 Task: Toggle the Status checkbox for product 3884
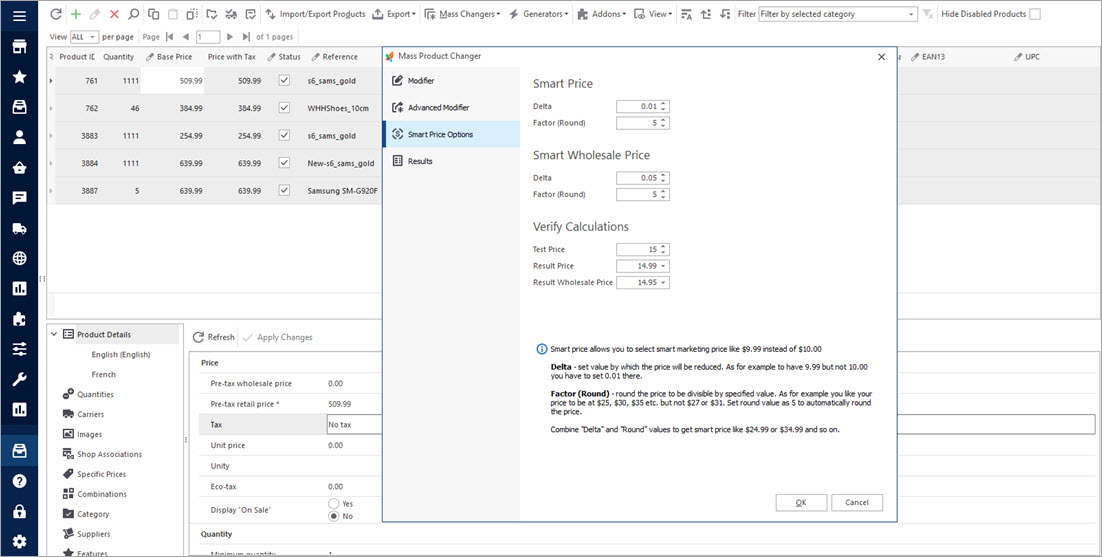click(284, 163)
